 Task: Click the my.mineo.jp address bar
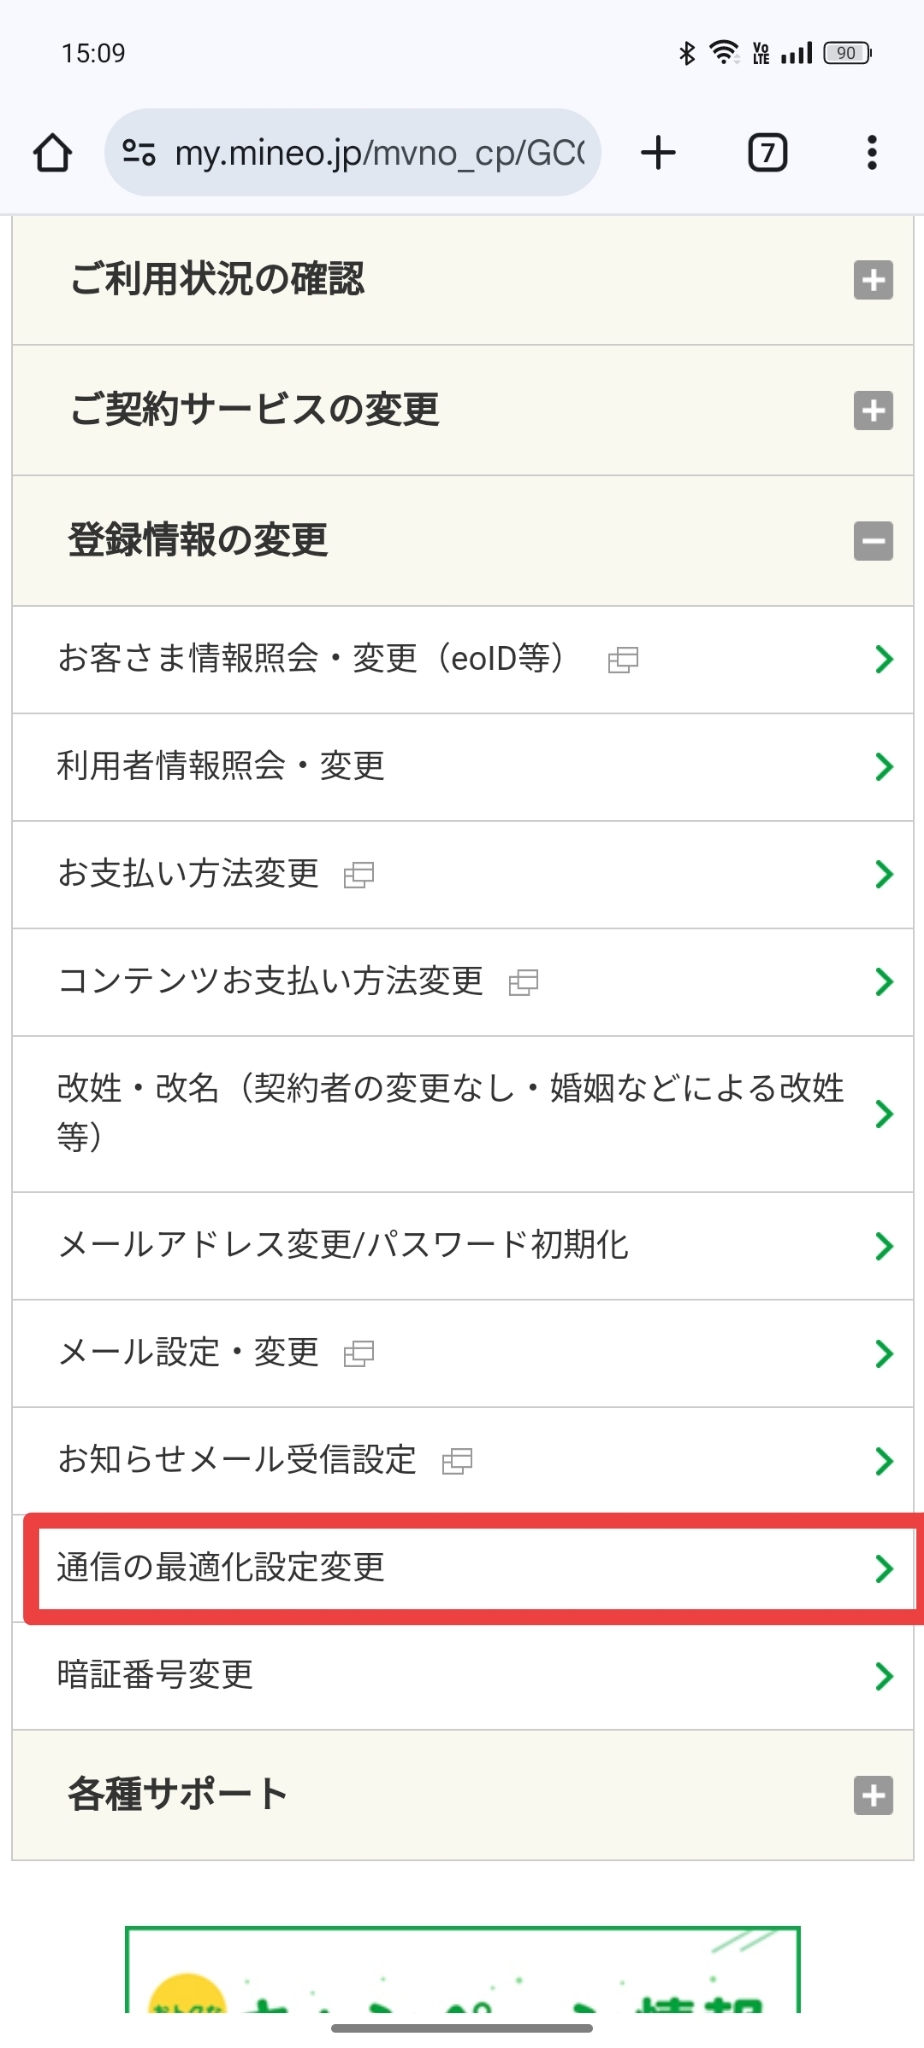pos(380,153)
